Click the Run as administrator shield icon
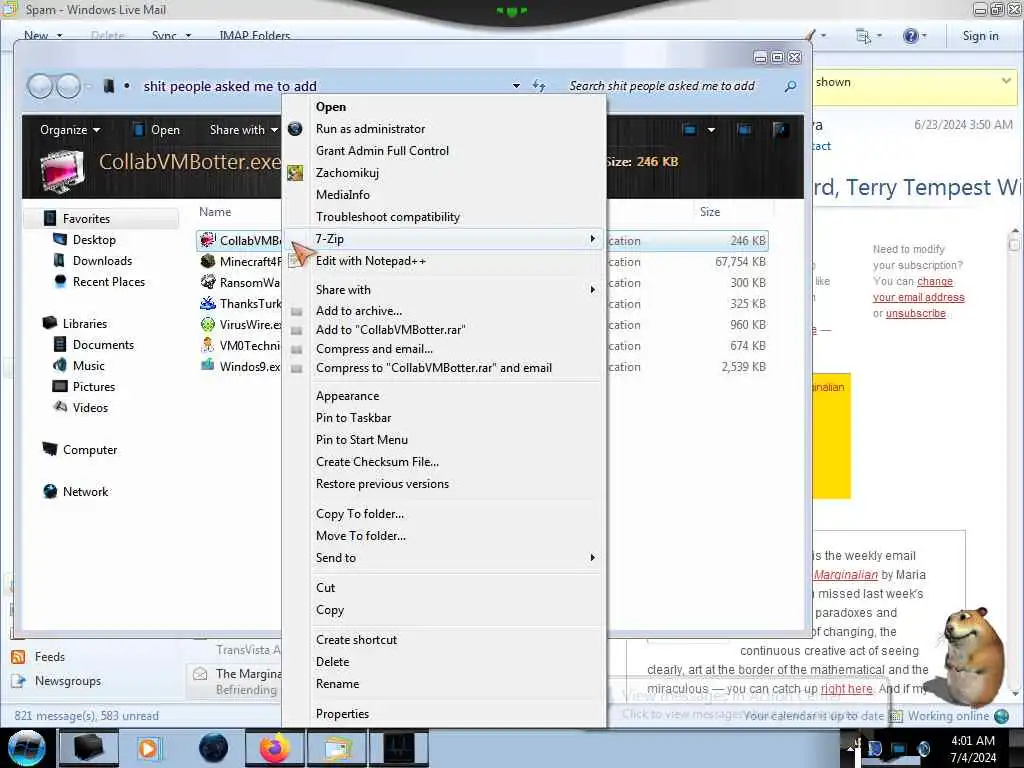This screenshot has width=1024, height=768. (x=295, y=129)
